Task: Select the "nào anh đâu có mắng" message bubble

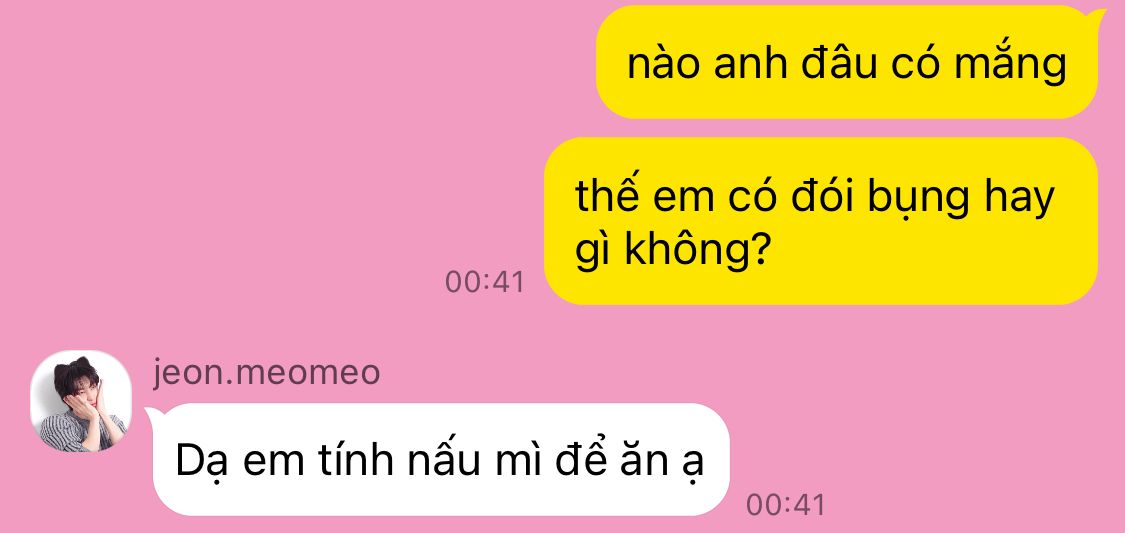Action: coord(847,62)
